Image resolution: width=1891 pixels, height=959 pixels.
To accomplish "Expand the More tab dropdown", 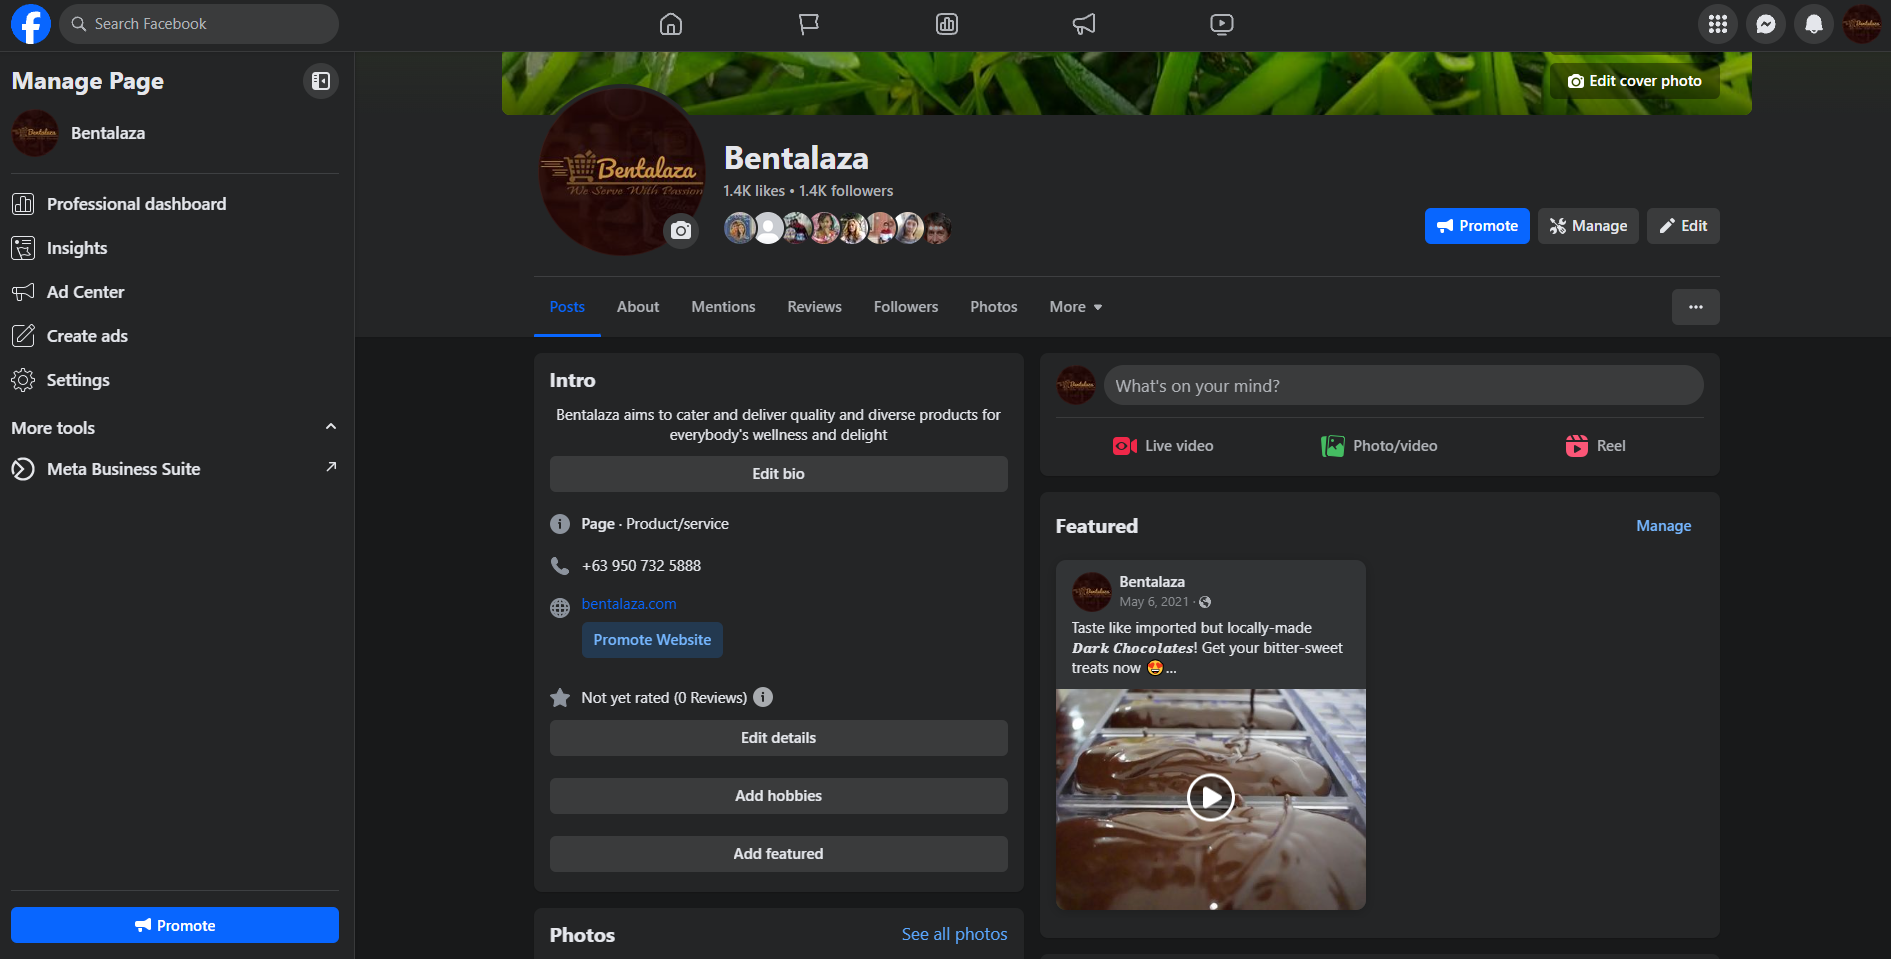I will 1076,307.
